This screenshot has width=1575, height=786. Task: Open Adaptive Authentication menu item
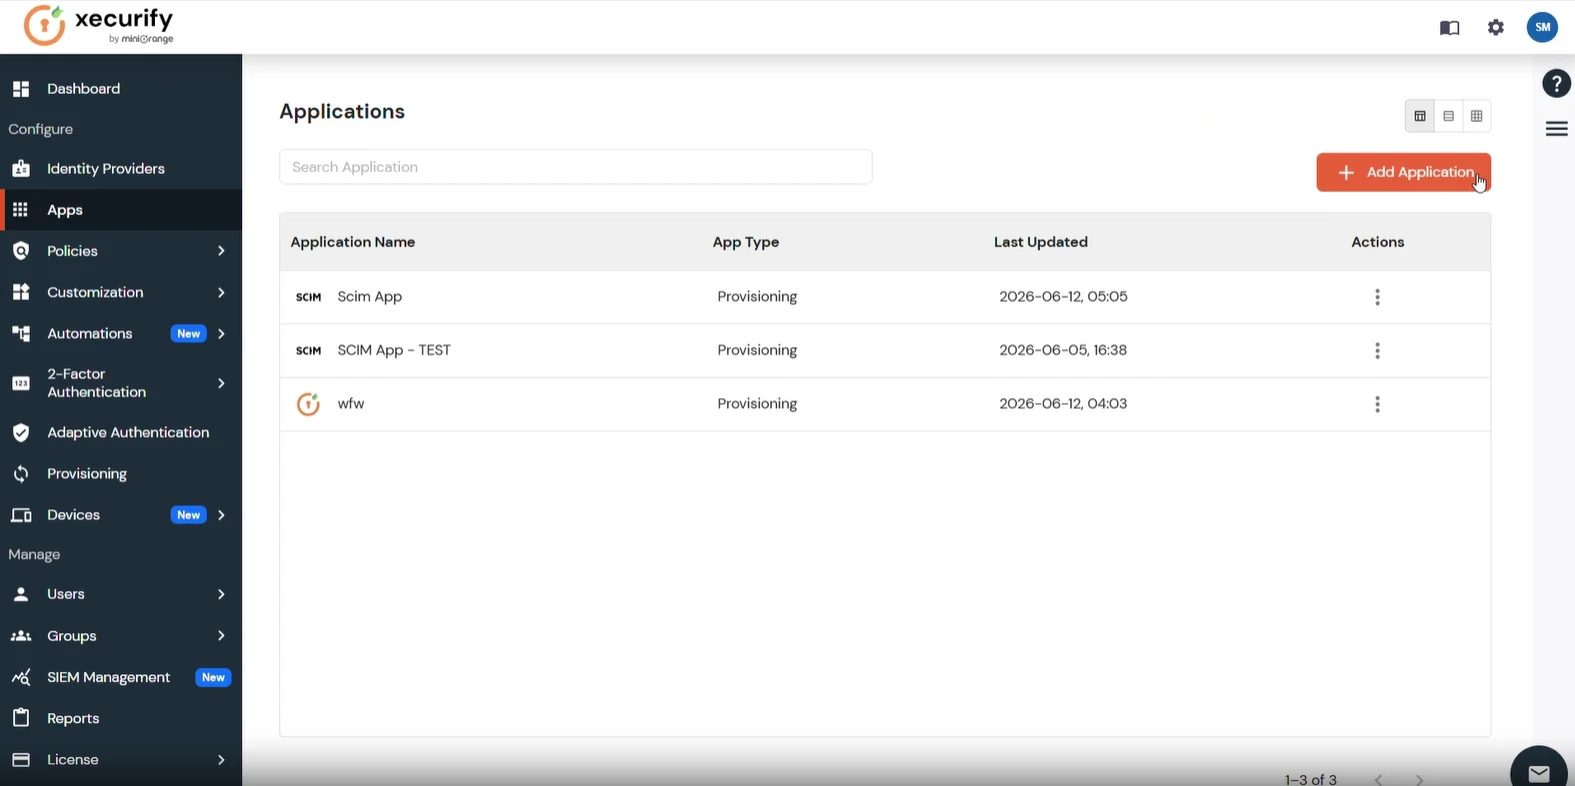(x=121, y=433)
